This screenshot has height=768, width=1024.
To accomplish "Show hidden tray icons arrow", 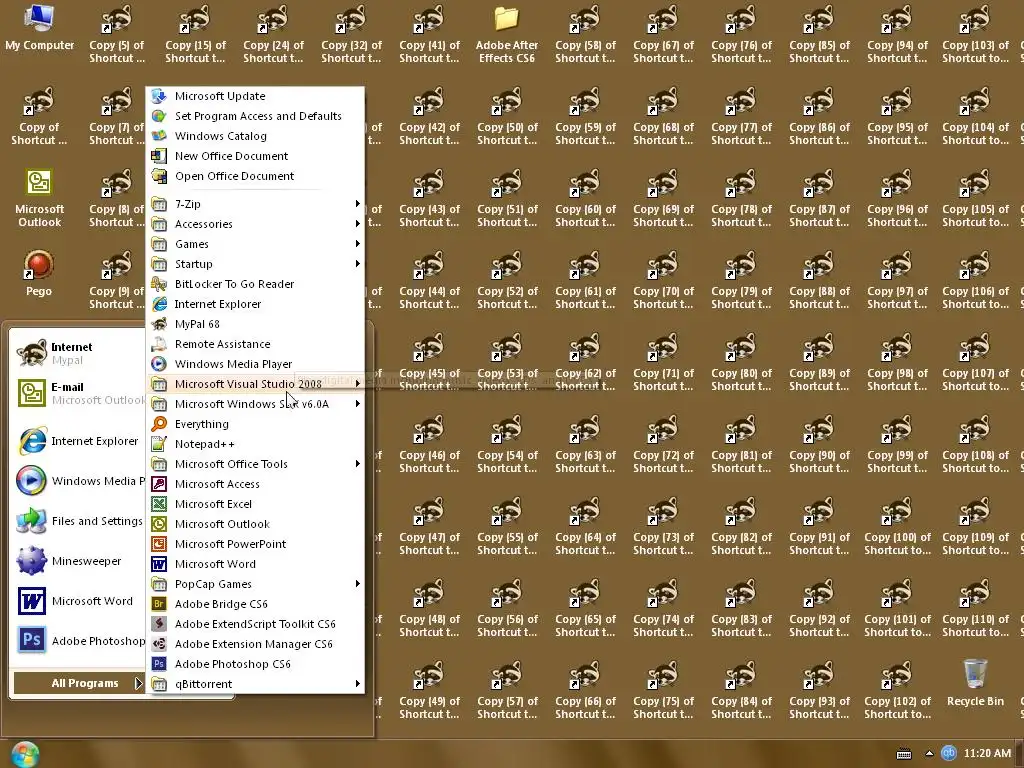I will (x=929, y=754).
